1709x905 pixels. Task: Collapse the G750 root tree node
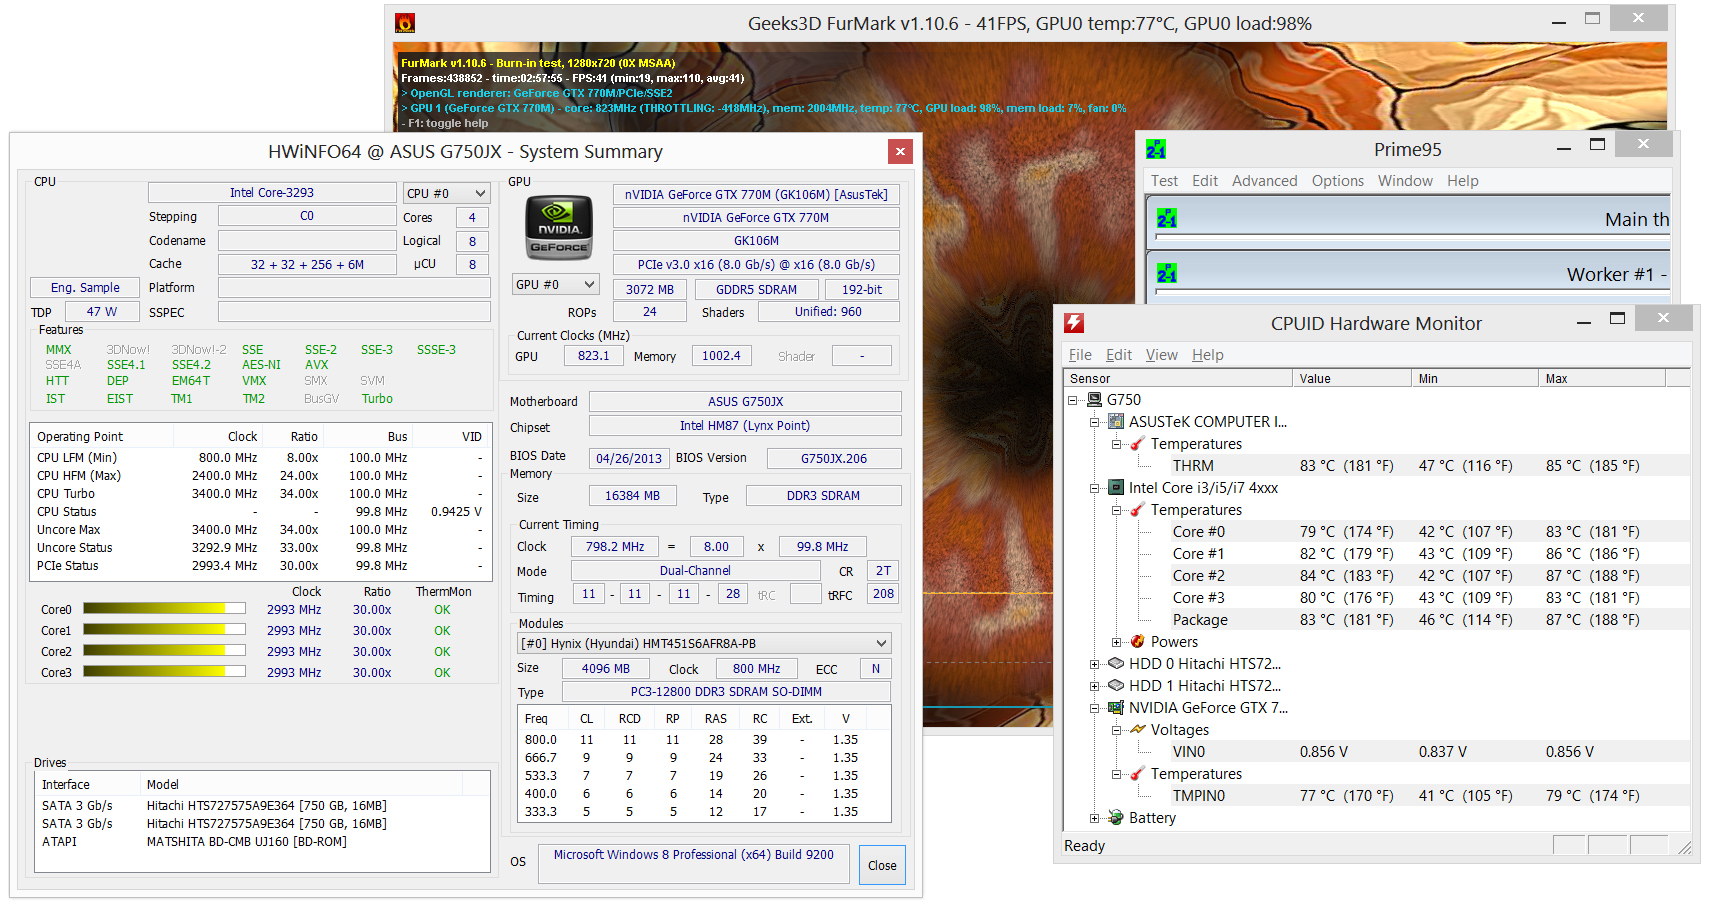[1073, 400]
